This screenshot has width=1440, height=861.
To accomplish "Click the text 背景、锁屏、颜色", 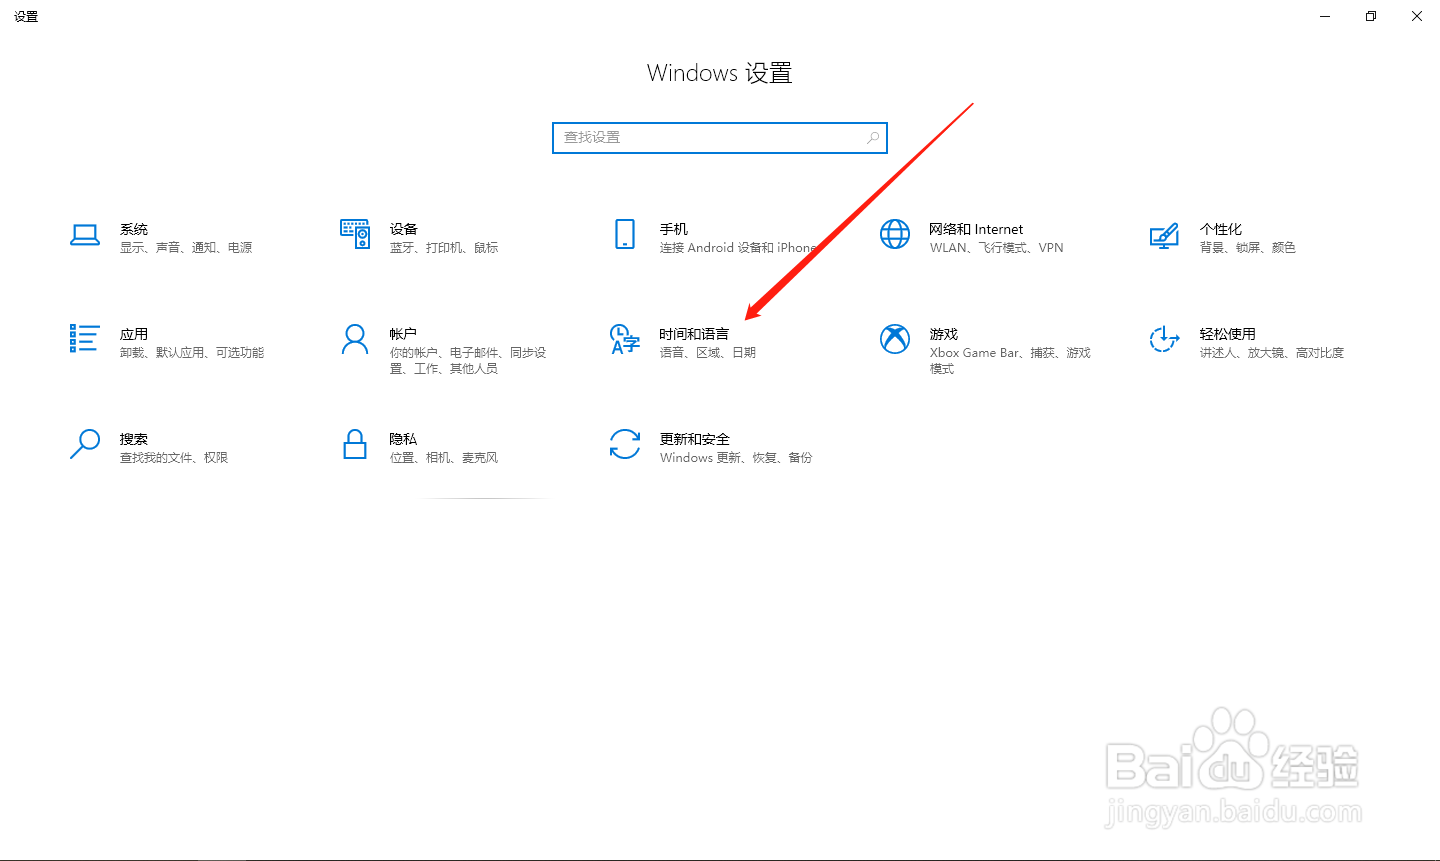I will point(1248,248).
